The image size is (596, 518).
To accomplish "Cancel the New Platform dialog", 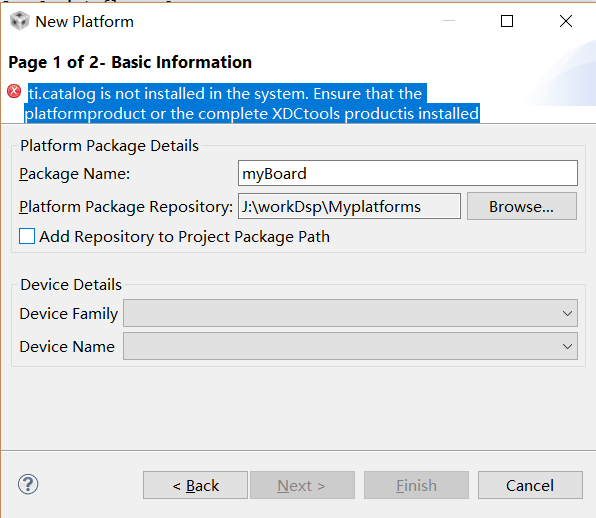I will tap(530, 485).
